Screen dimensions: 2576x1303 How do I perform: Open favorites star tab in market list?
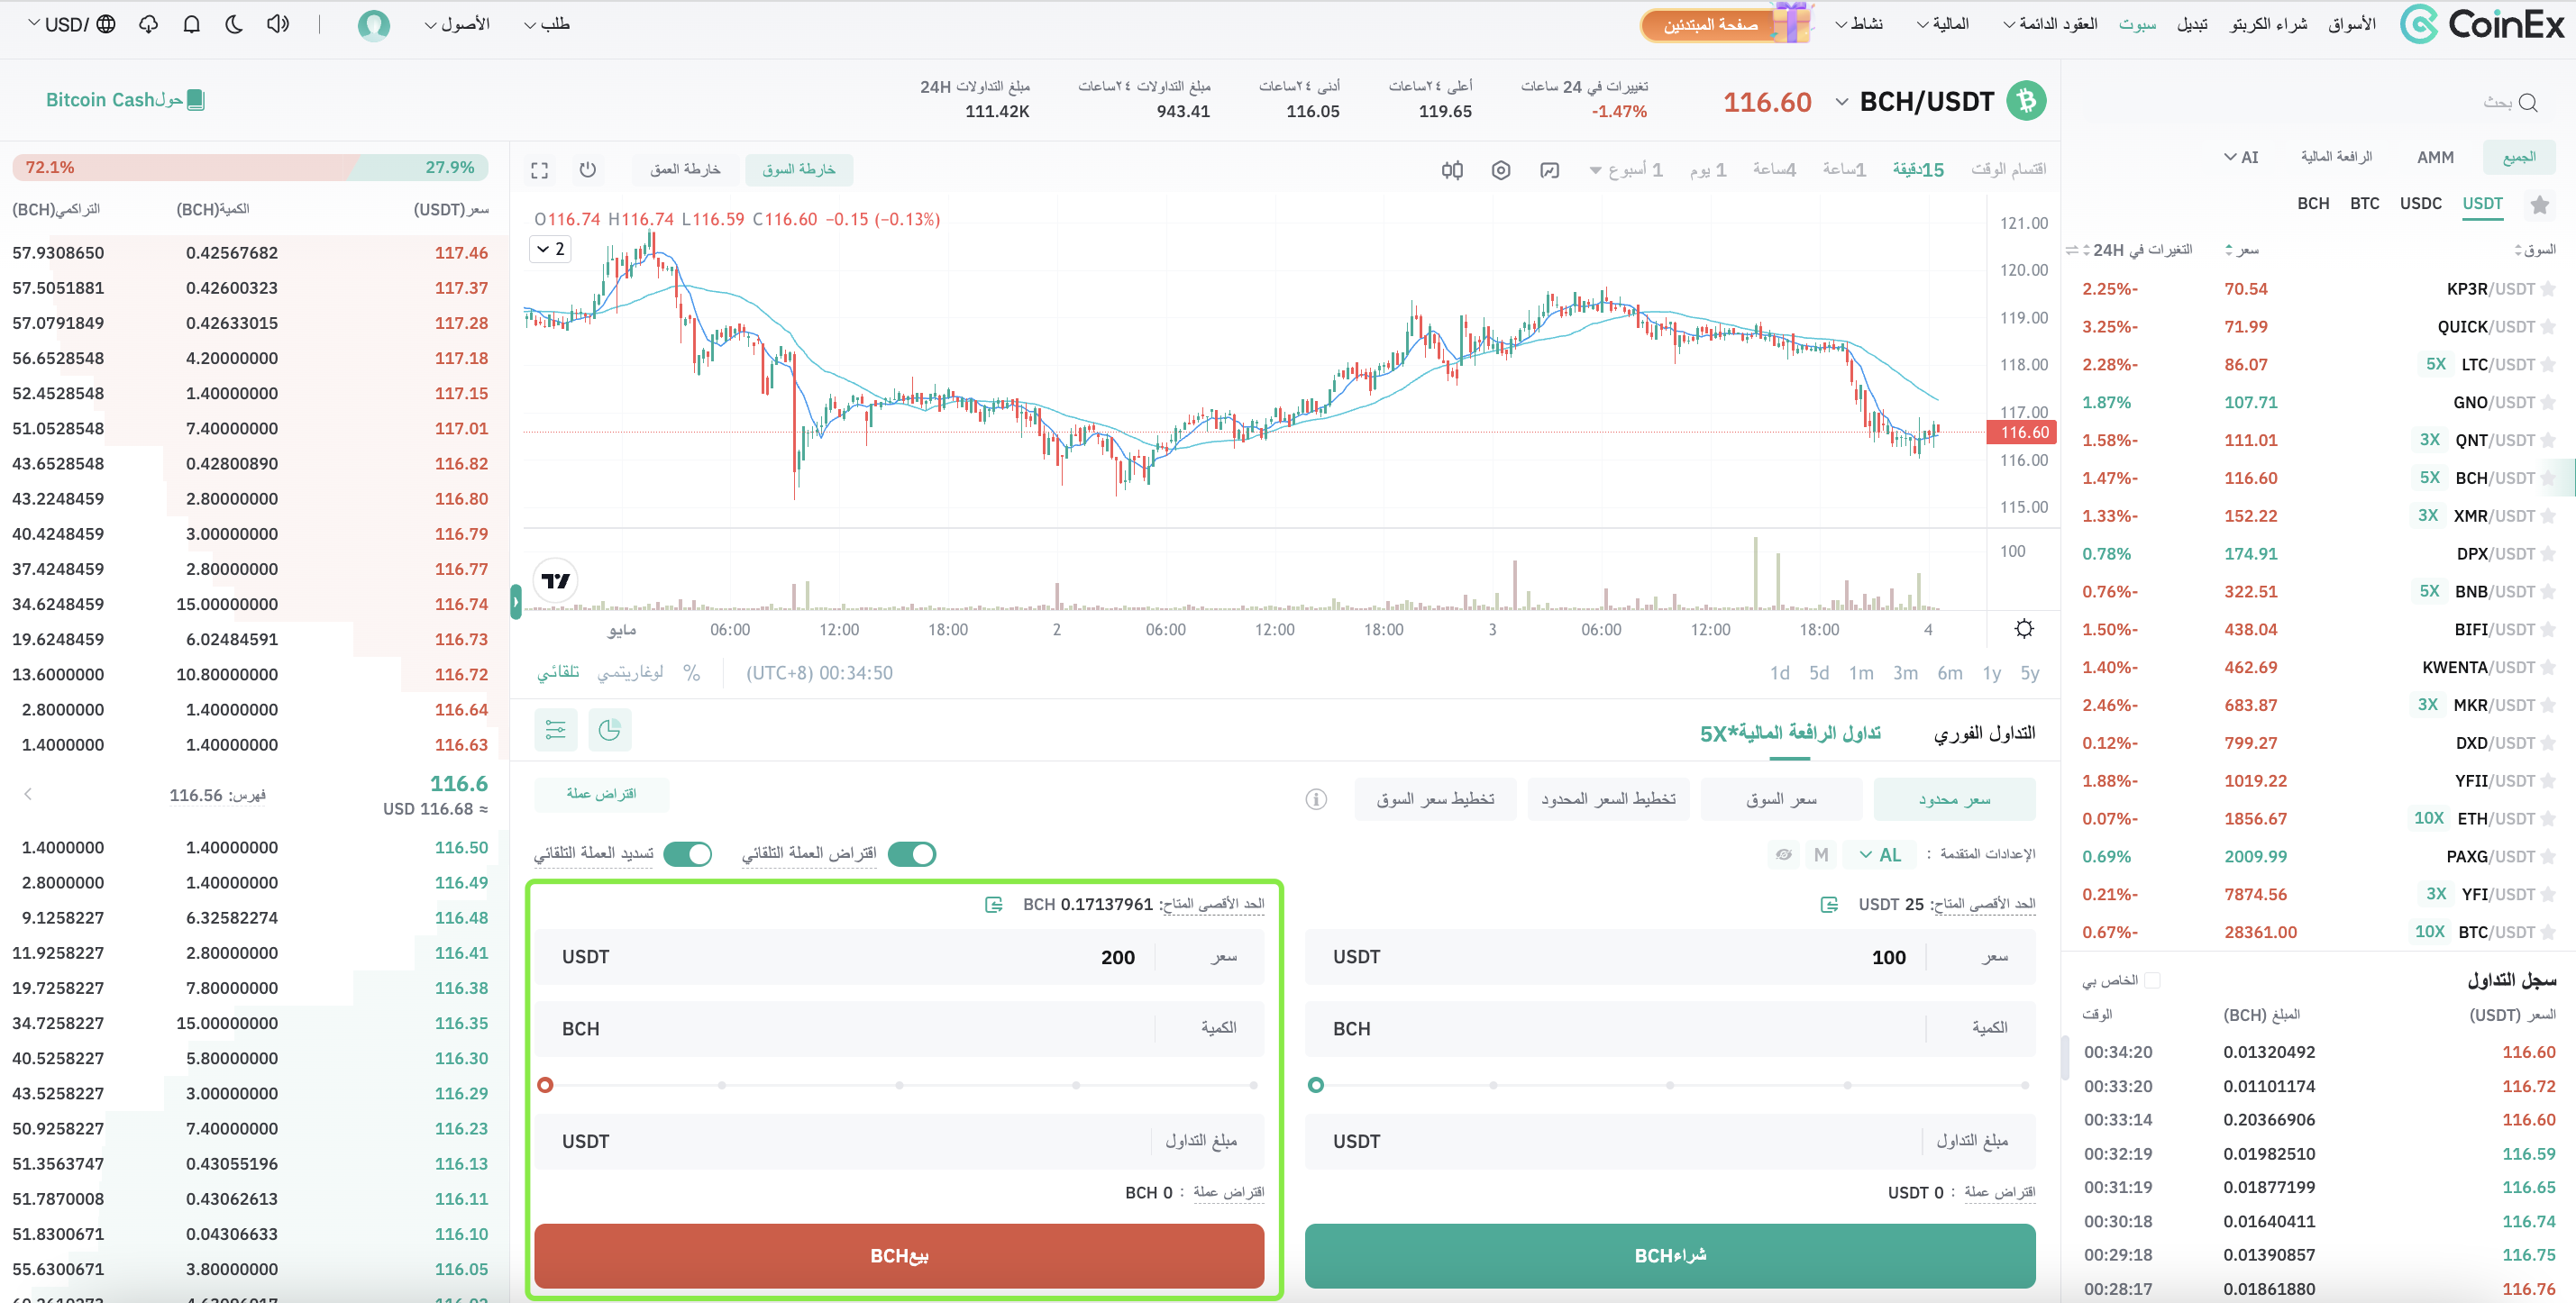tap(2539, 205)
